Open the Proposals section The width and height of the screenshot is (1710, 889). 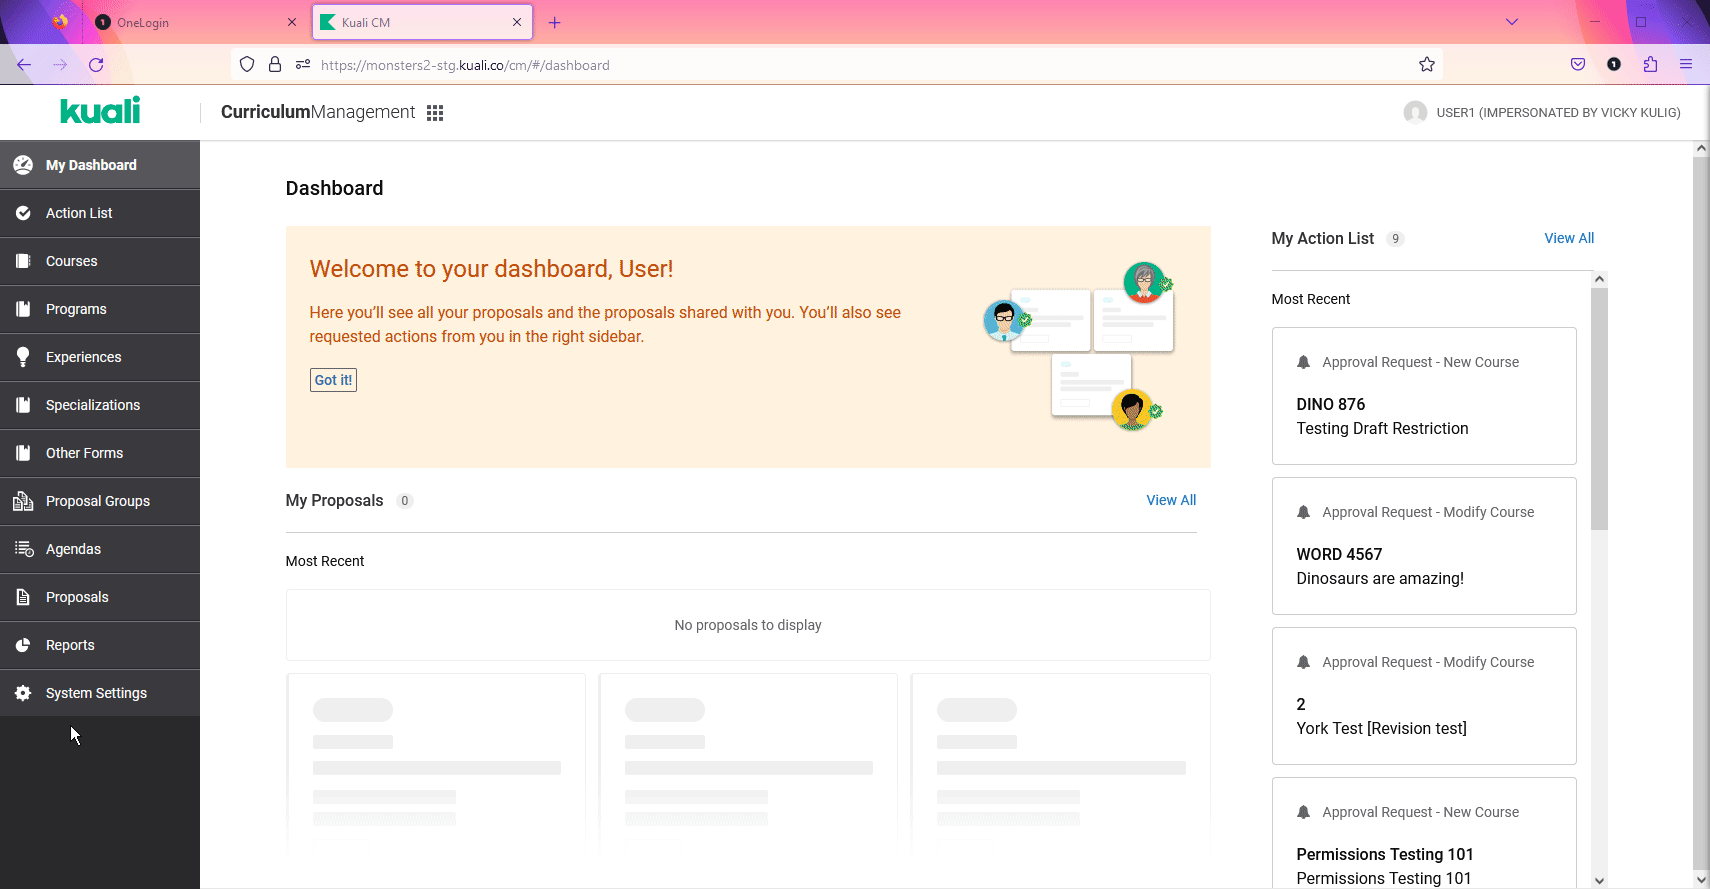[x=100, y=597]
